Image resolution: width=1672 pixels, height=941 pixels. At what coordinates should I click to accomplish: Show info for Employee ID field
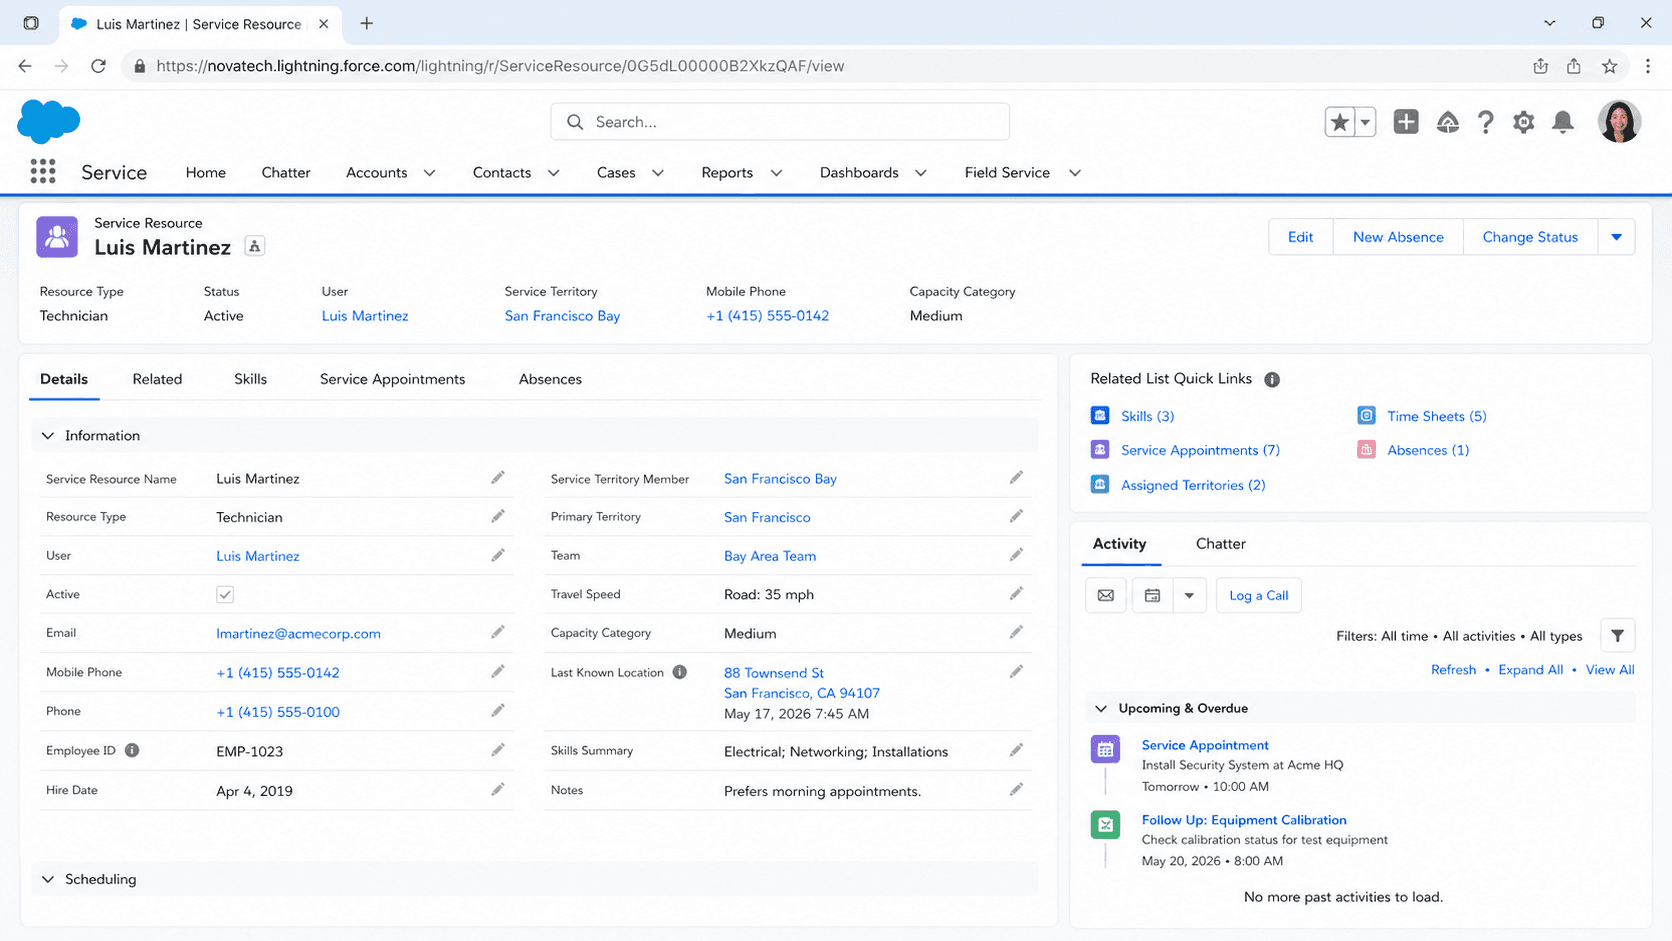coord(132,750)
